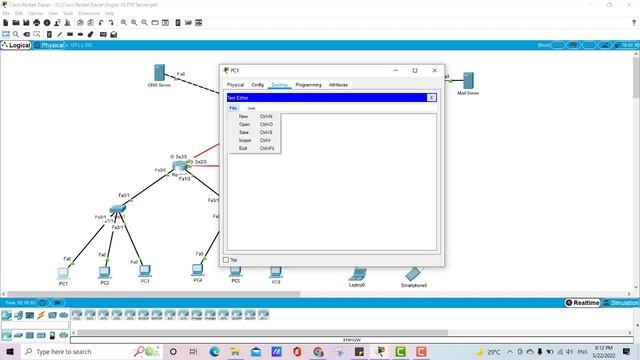Click the Redo arrow in the toolbar
Image resolution: width=640 pixels, height=360 pixels.
(x=111, y=23)
